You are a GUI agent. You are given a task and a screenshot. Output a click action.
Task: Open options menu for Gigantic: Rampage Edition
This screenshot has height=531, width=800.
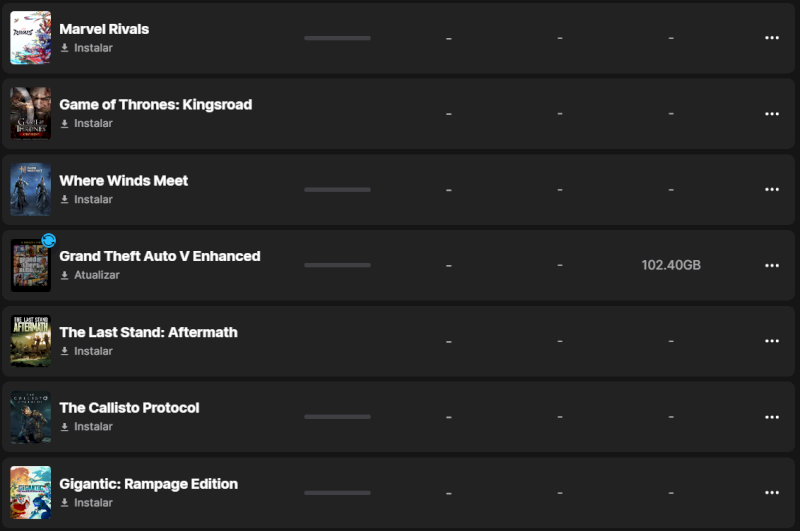[771, 493]
